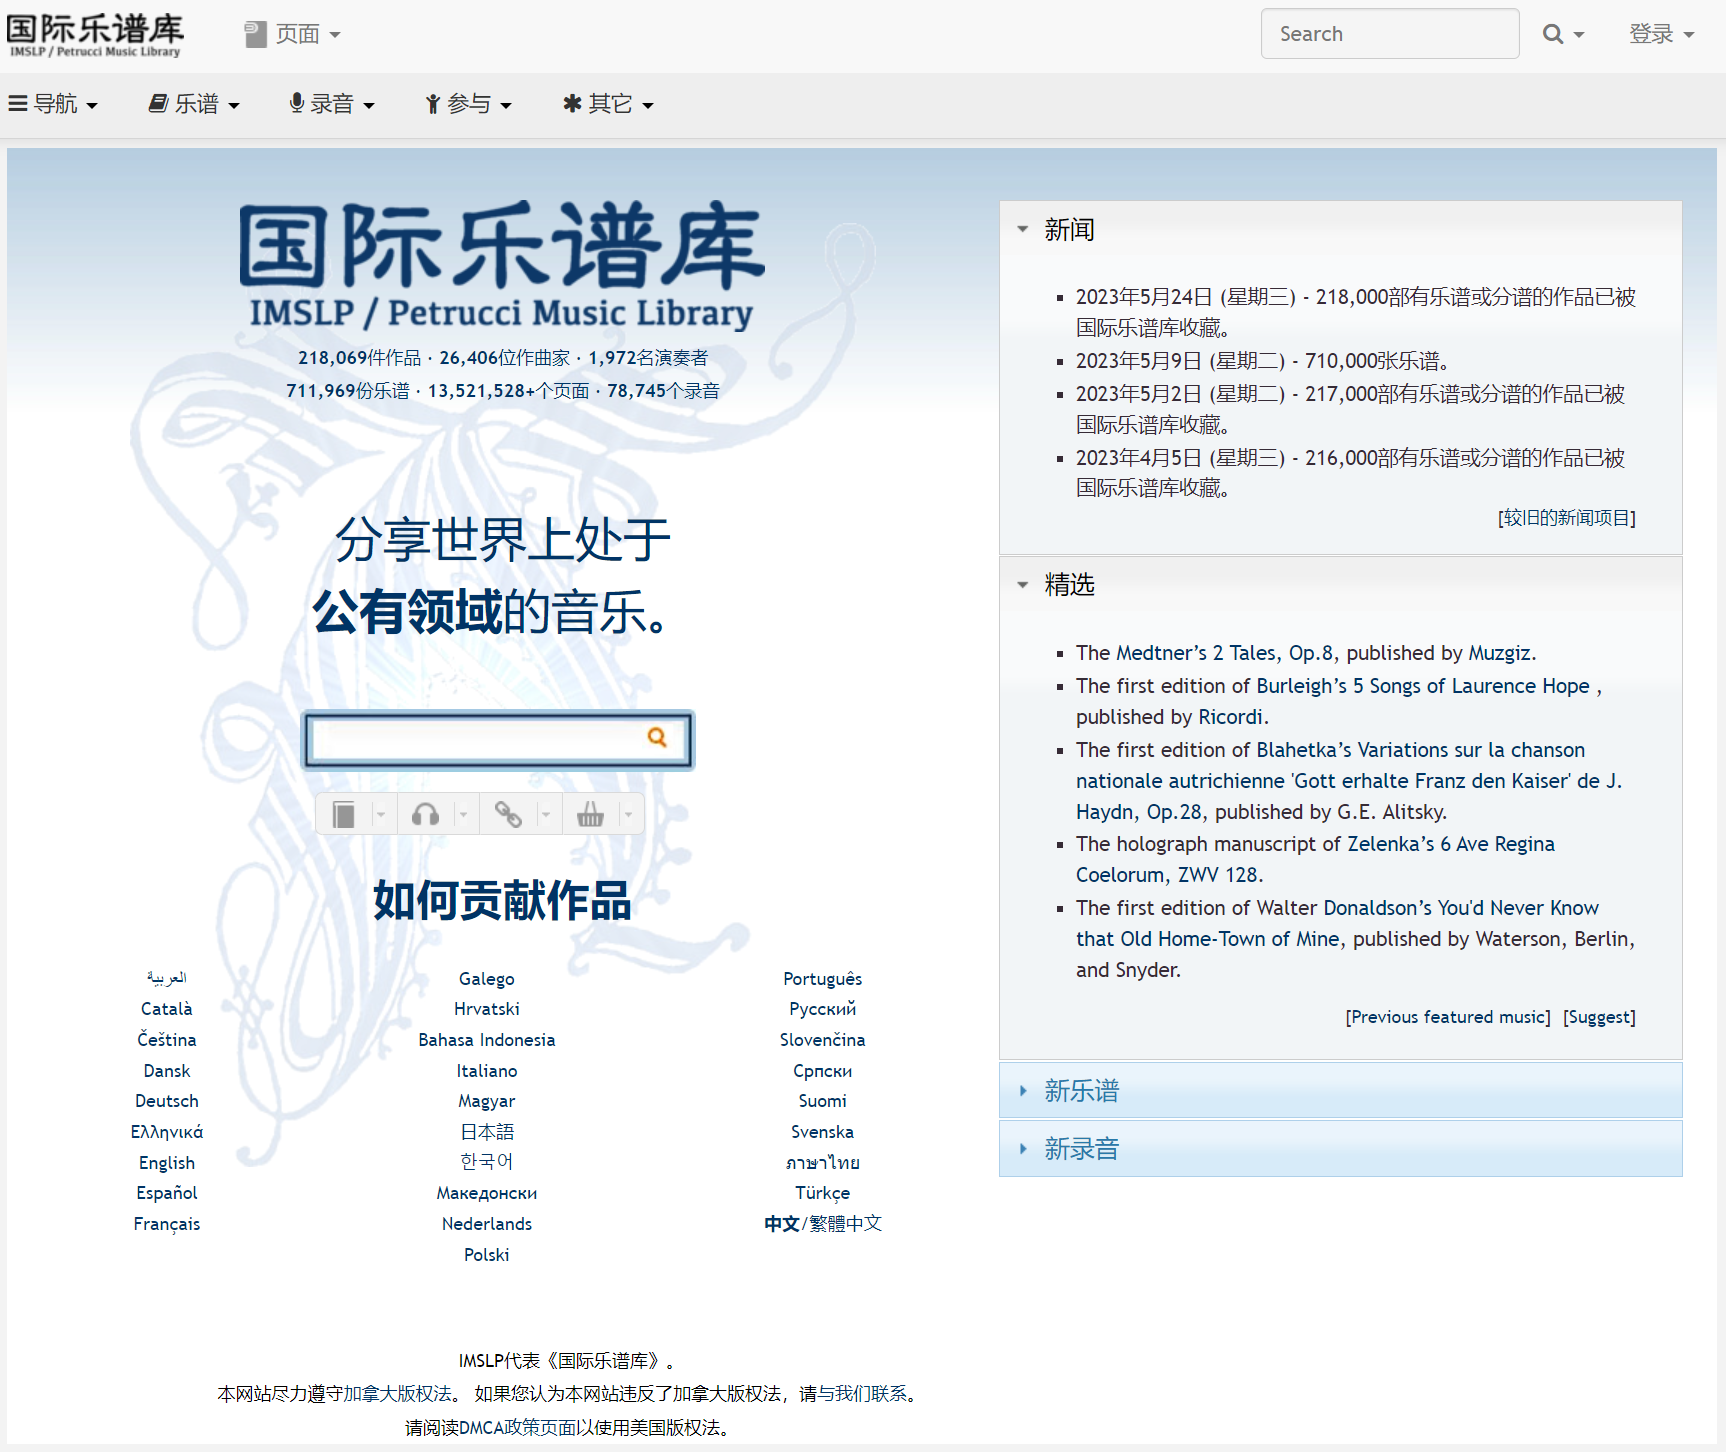Click the top Search input field
Screen dimensions: 1726x1452
[1390, 34]
